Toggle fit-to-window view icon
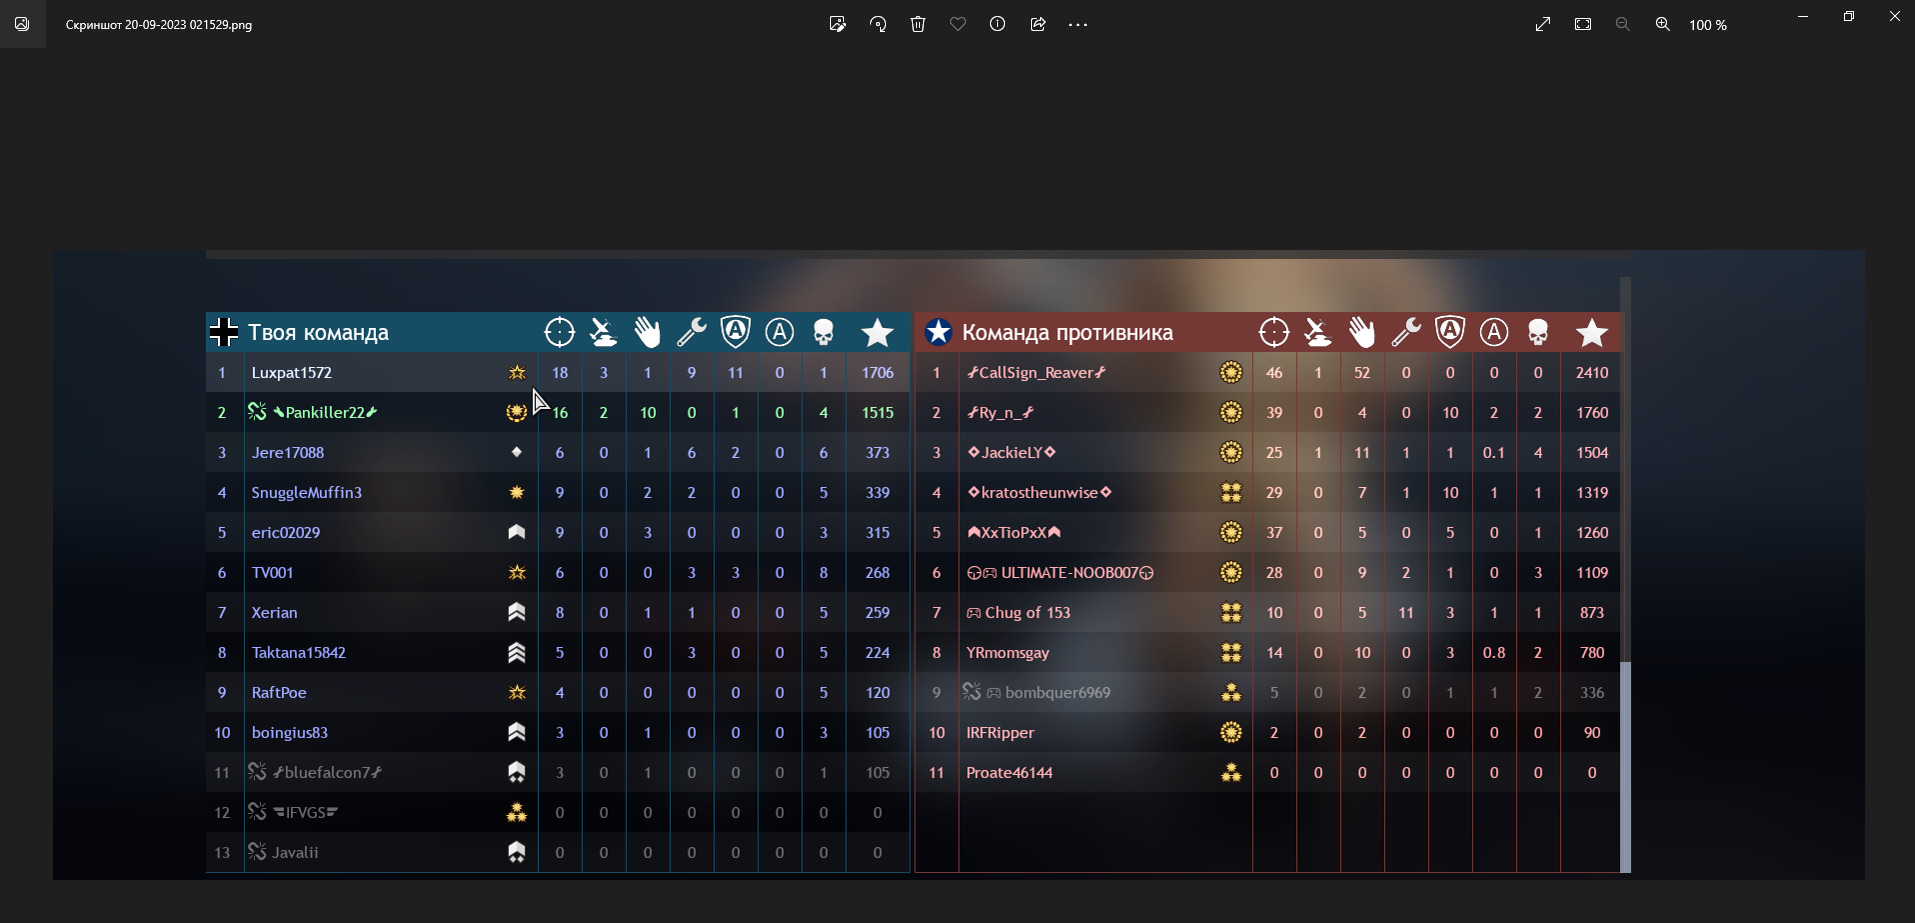The height and width of the screenshot is (923, 1915). pos(1583,24)
